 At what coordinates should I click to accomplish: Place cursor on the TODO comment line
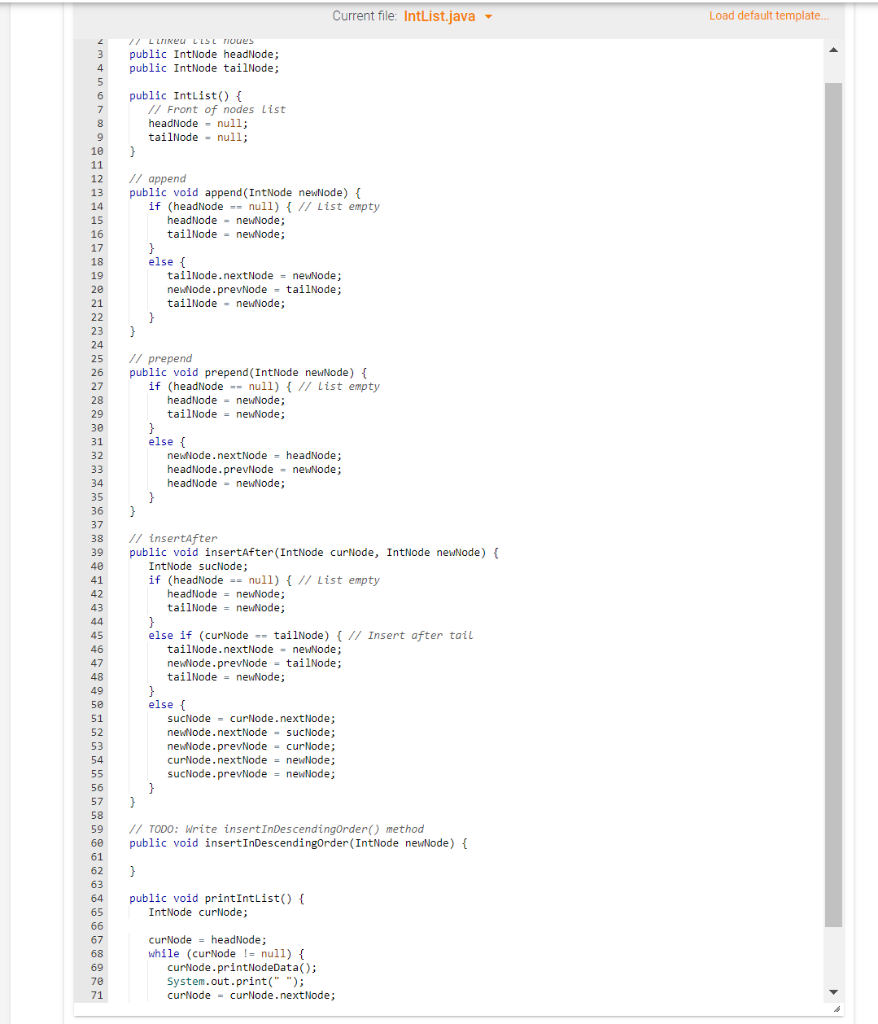click(x=275, y=828)
